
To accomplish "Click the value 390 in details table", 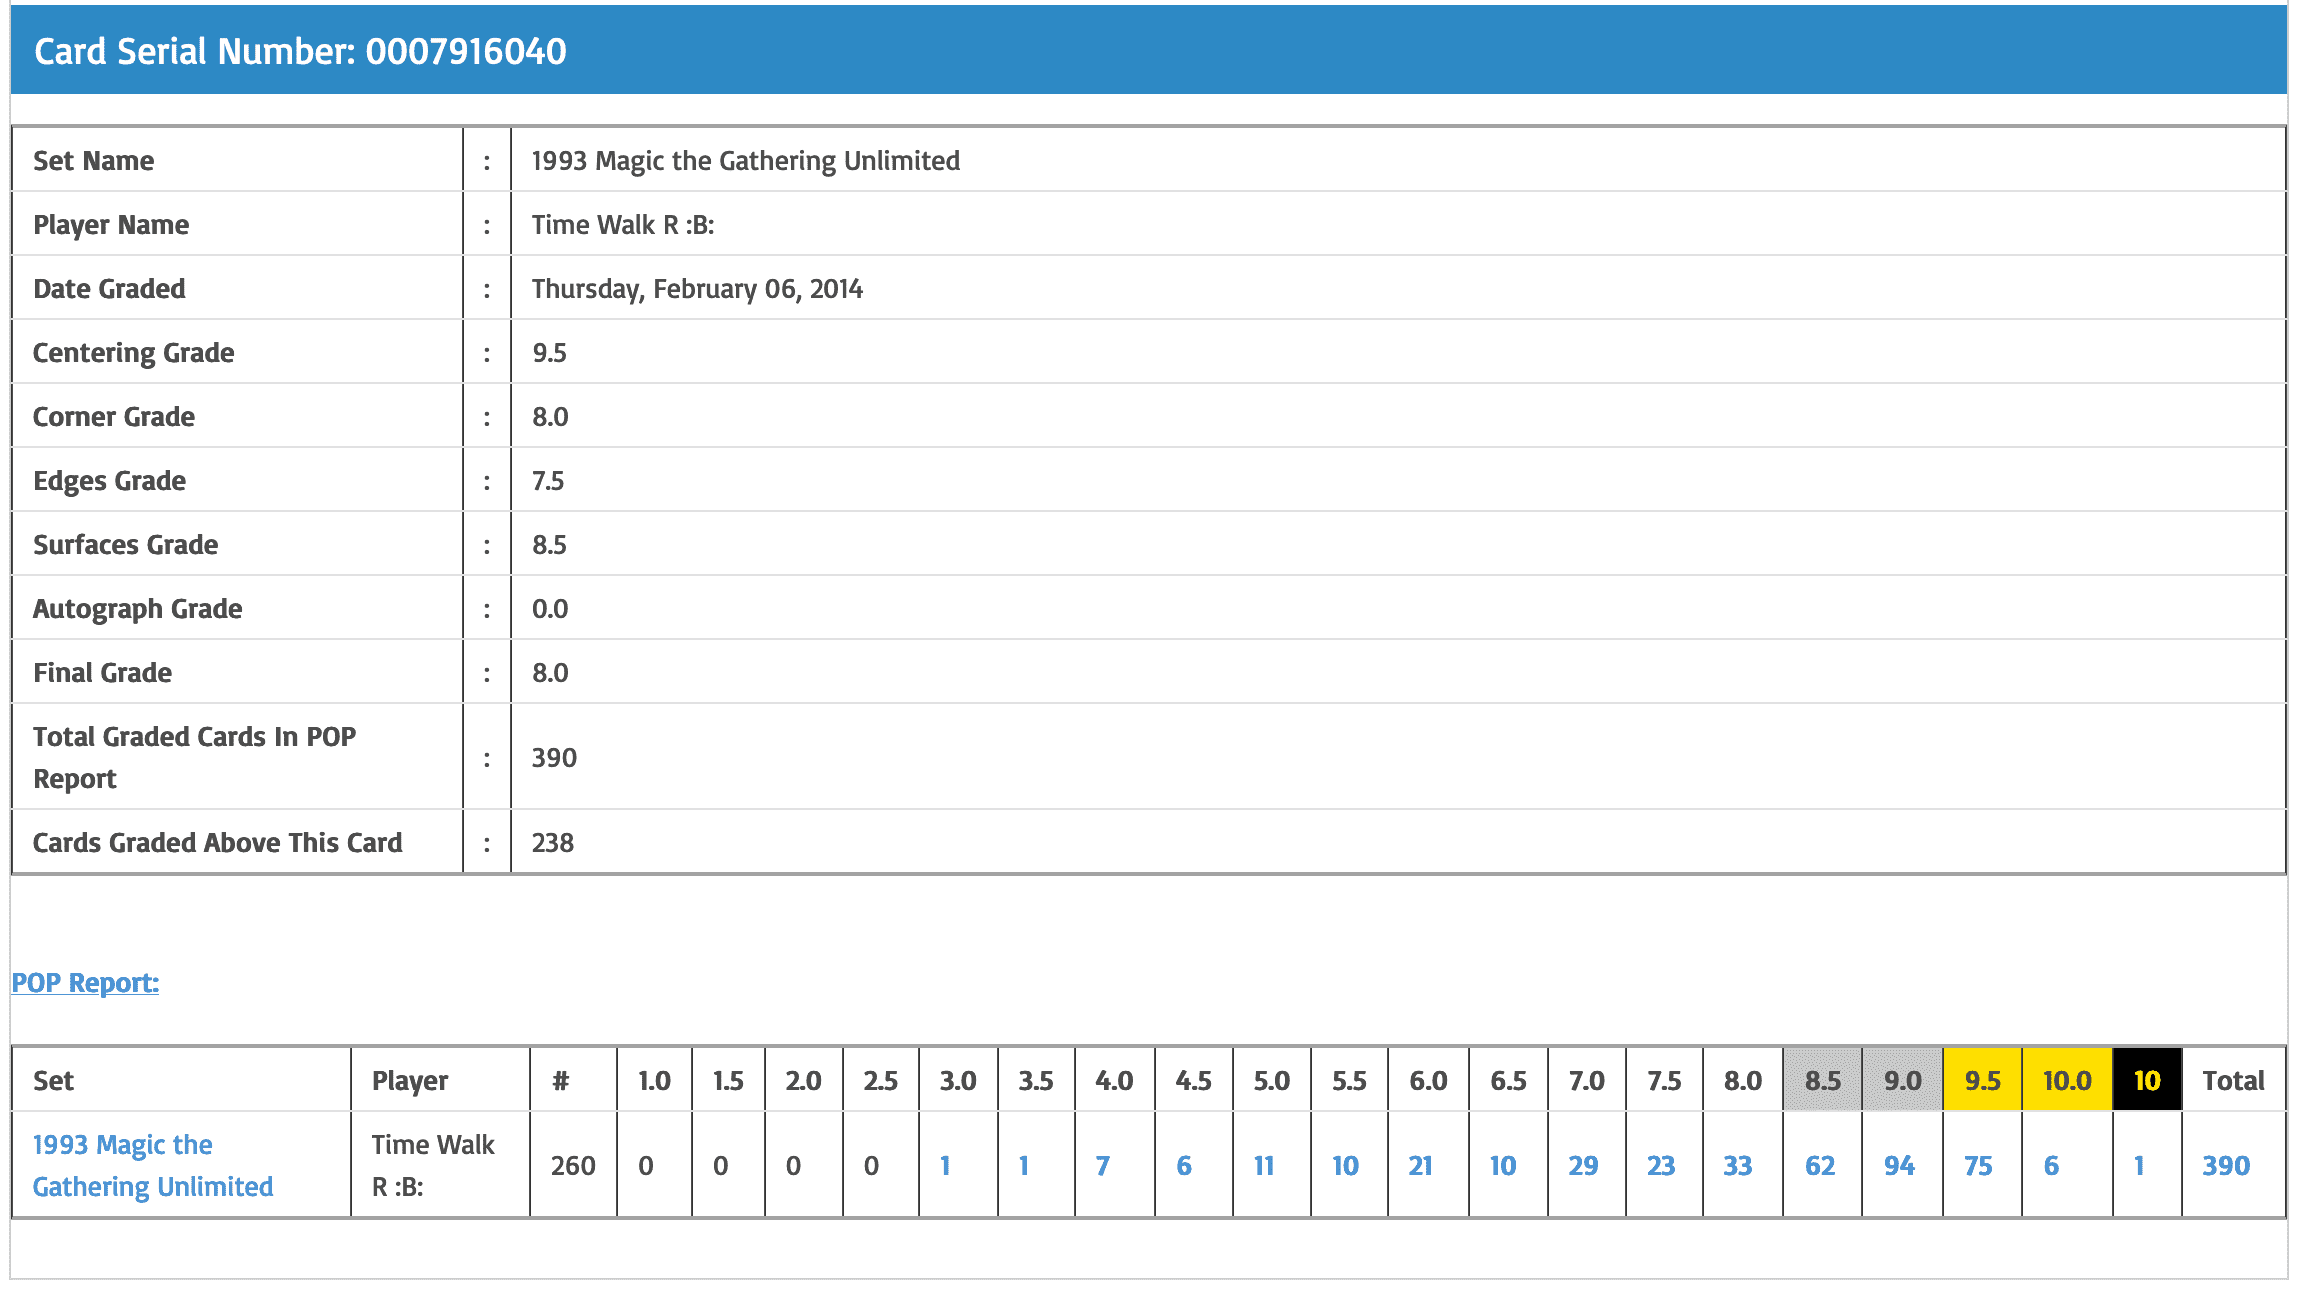I will coord(554,758).
